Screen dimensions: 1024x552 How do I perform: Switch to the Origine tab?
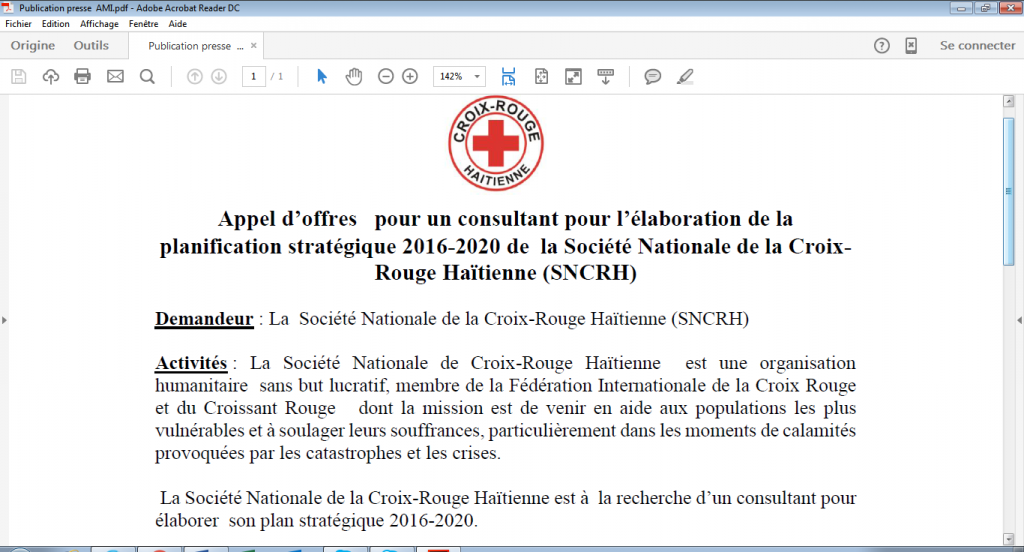pyautogui.click(x=33, y=46)
